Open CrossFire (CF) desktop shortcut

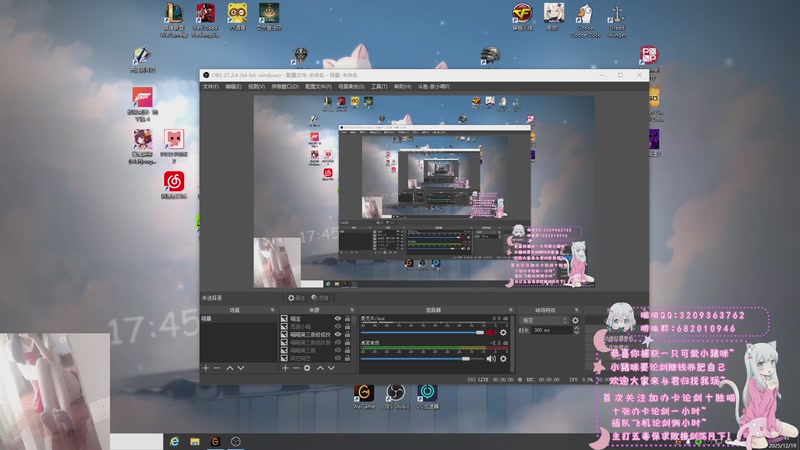pyautogui.click(x=522, y=17)
